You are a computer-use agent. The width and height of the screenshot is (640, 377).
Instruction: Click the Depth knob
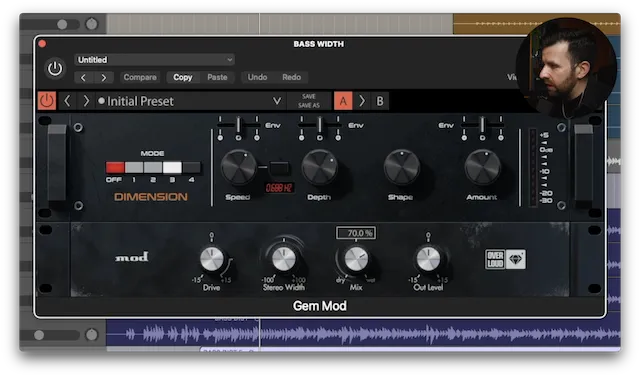tap(320, 168)
